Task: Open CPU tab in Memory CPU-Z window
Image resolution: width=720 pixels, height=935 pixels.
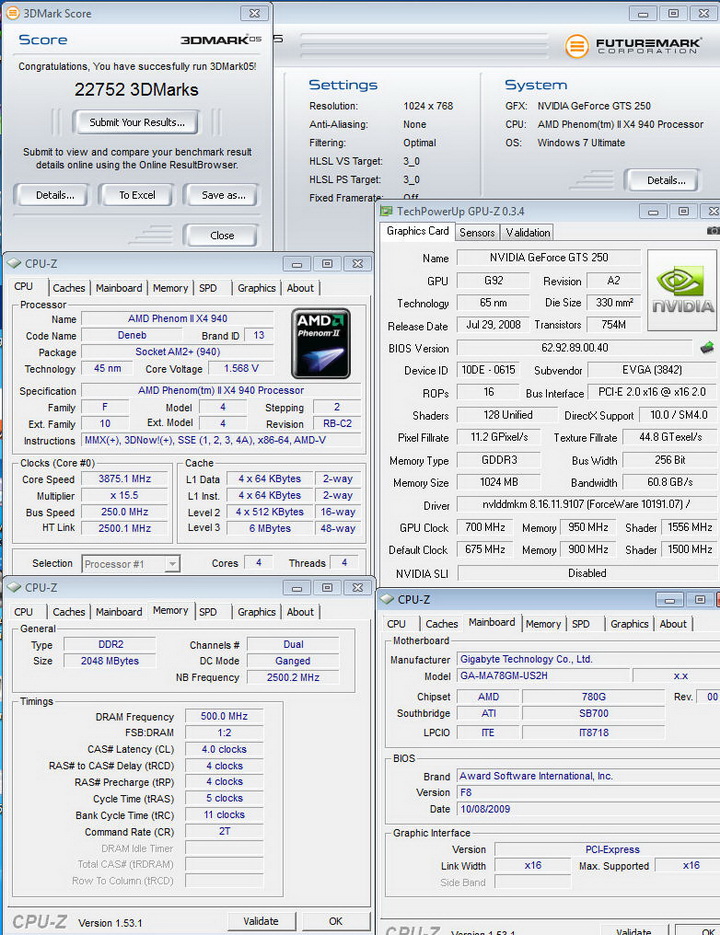Action: click(23, 612)
